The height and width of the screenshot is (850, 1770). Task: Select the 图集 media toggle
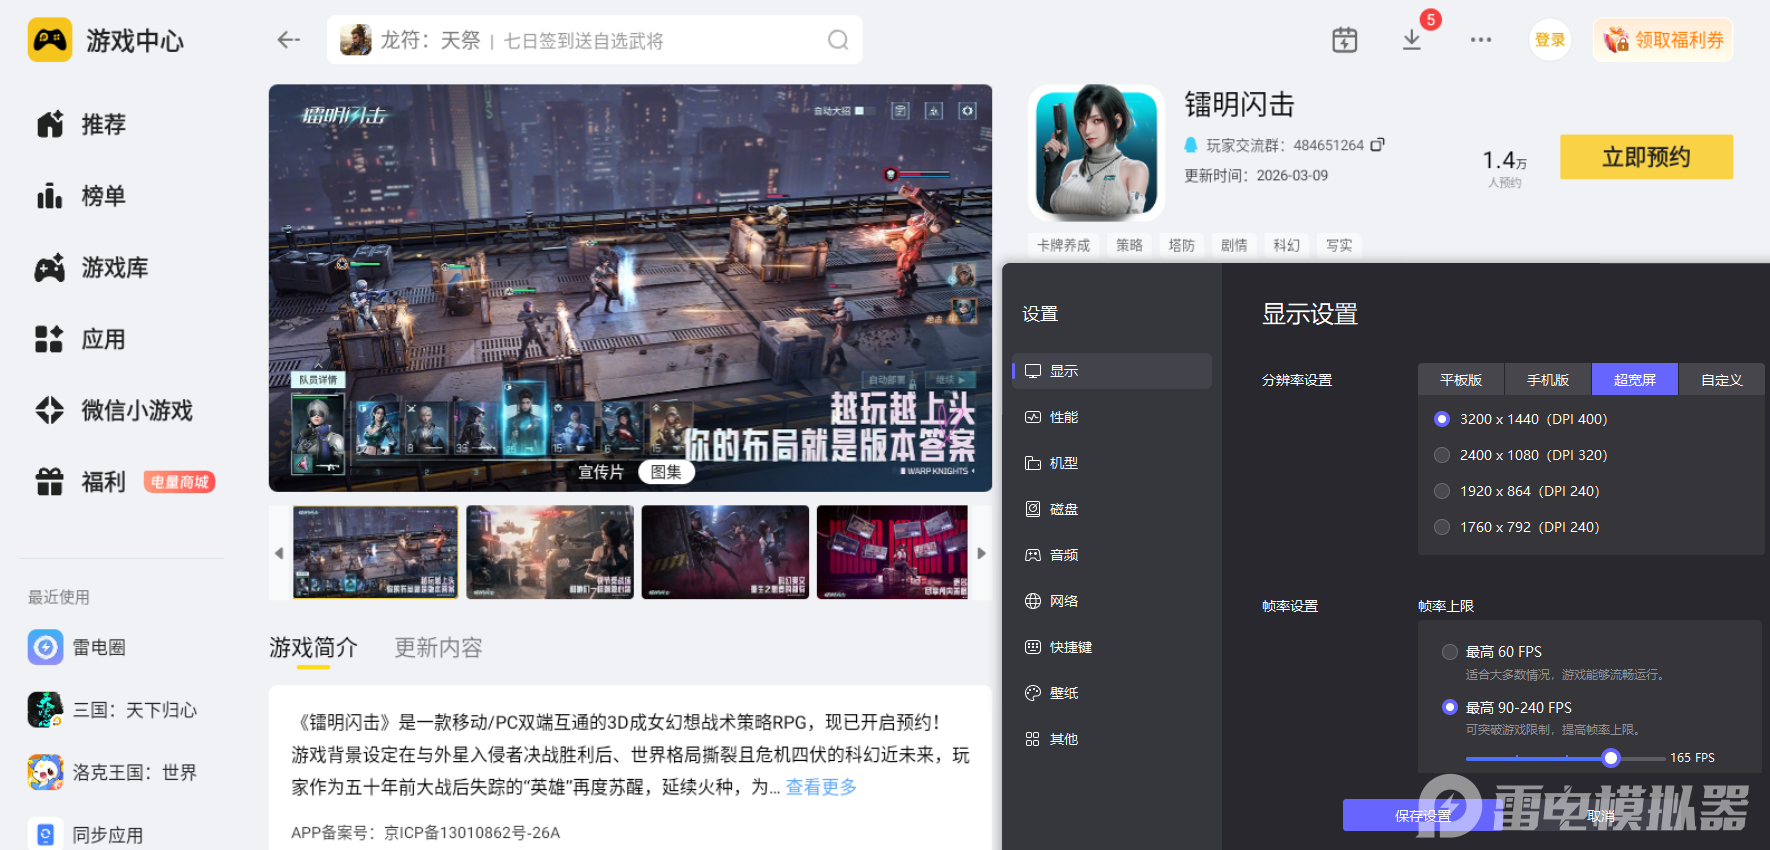click(666, 472)
